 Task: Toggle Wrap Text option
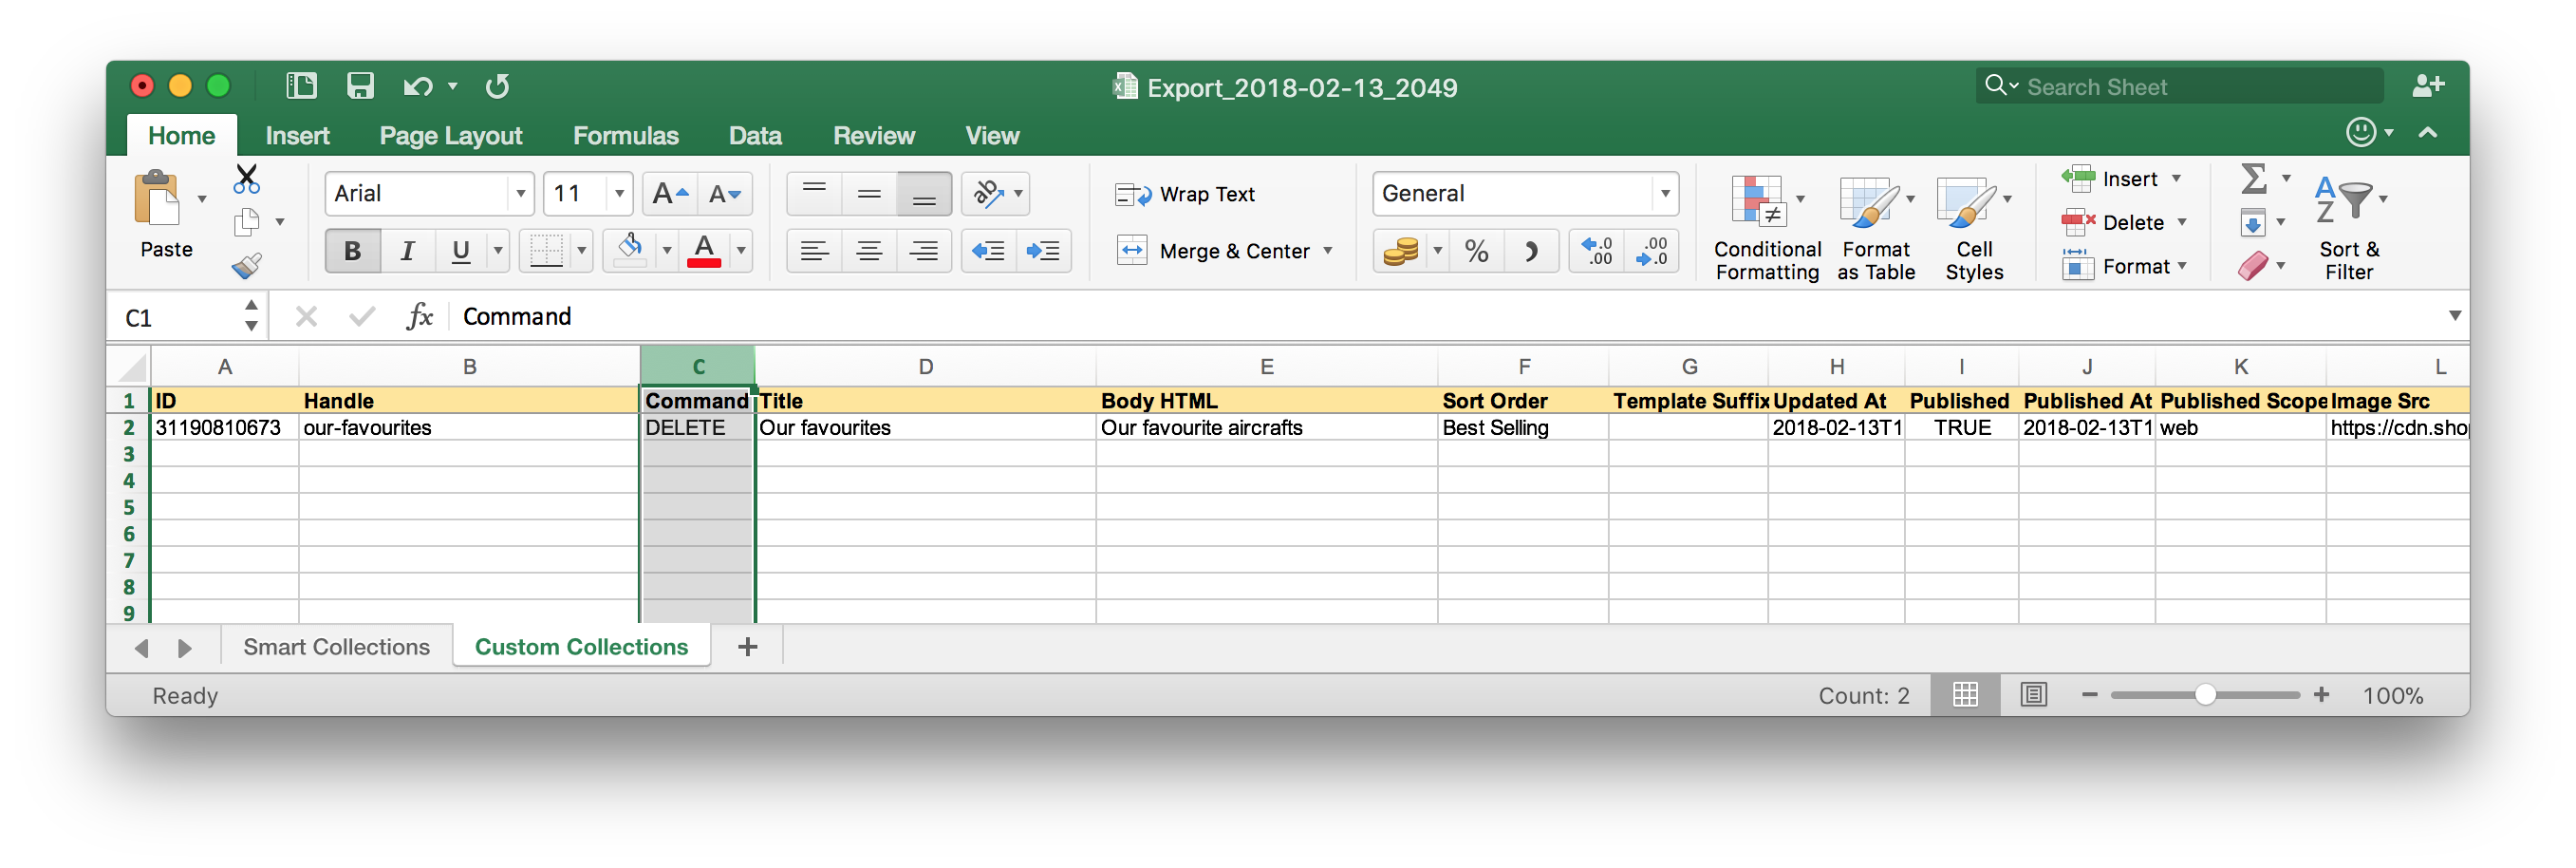[x=1186, y=194]
